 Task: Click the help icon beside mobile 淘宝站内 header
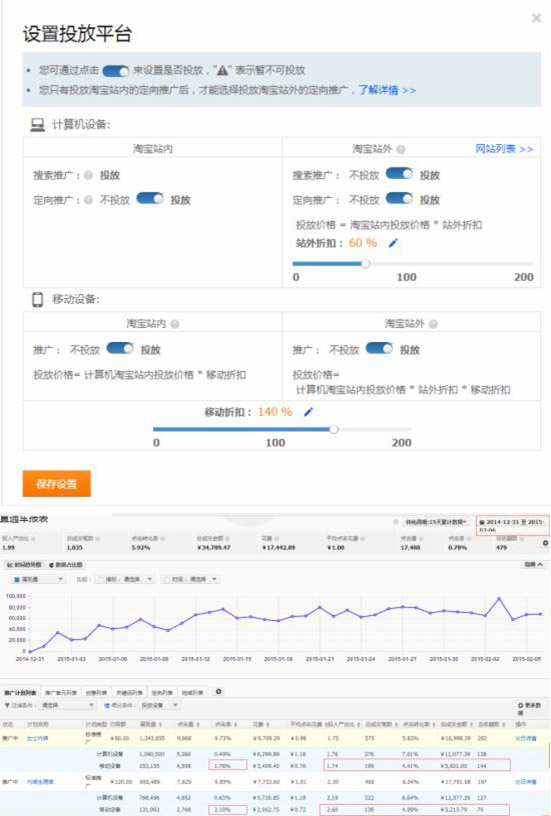(175, 324)
